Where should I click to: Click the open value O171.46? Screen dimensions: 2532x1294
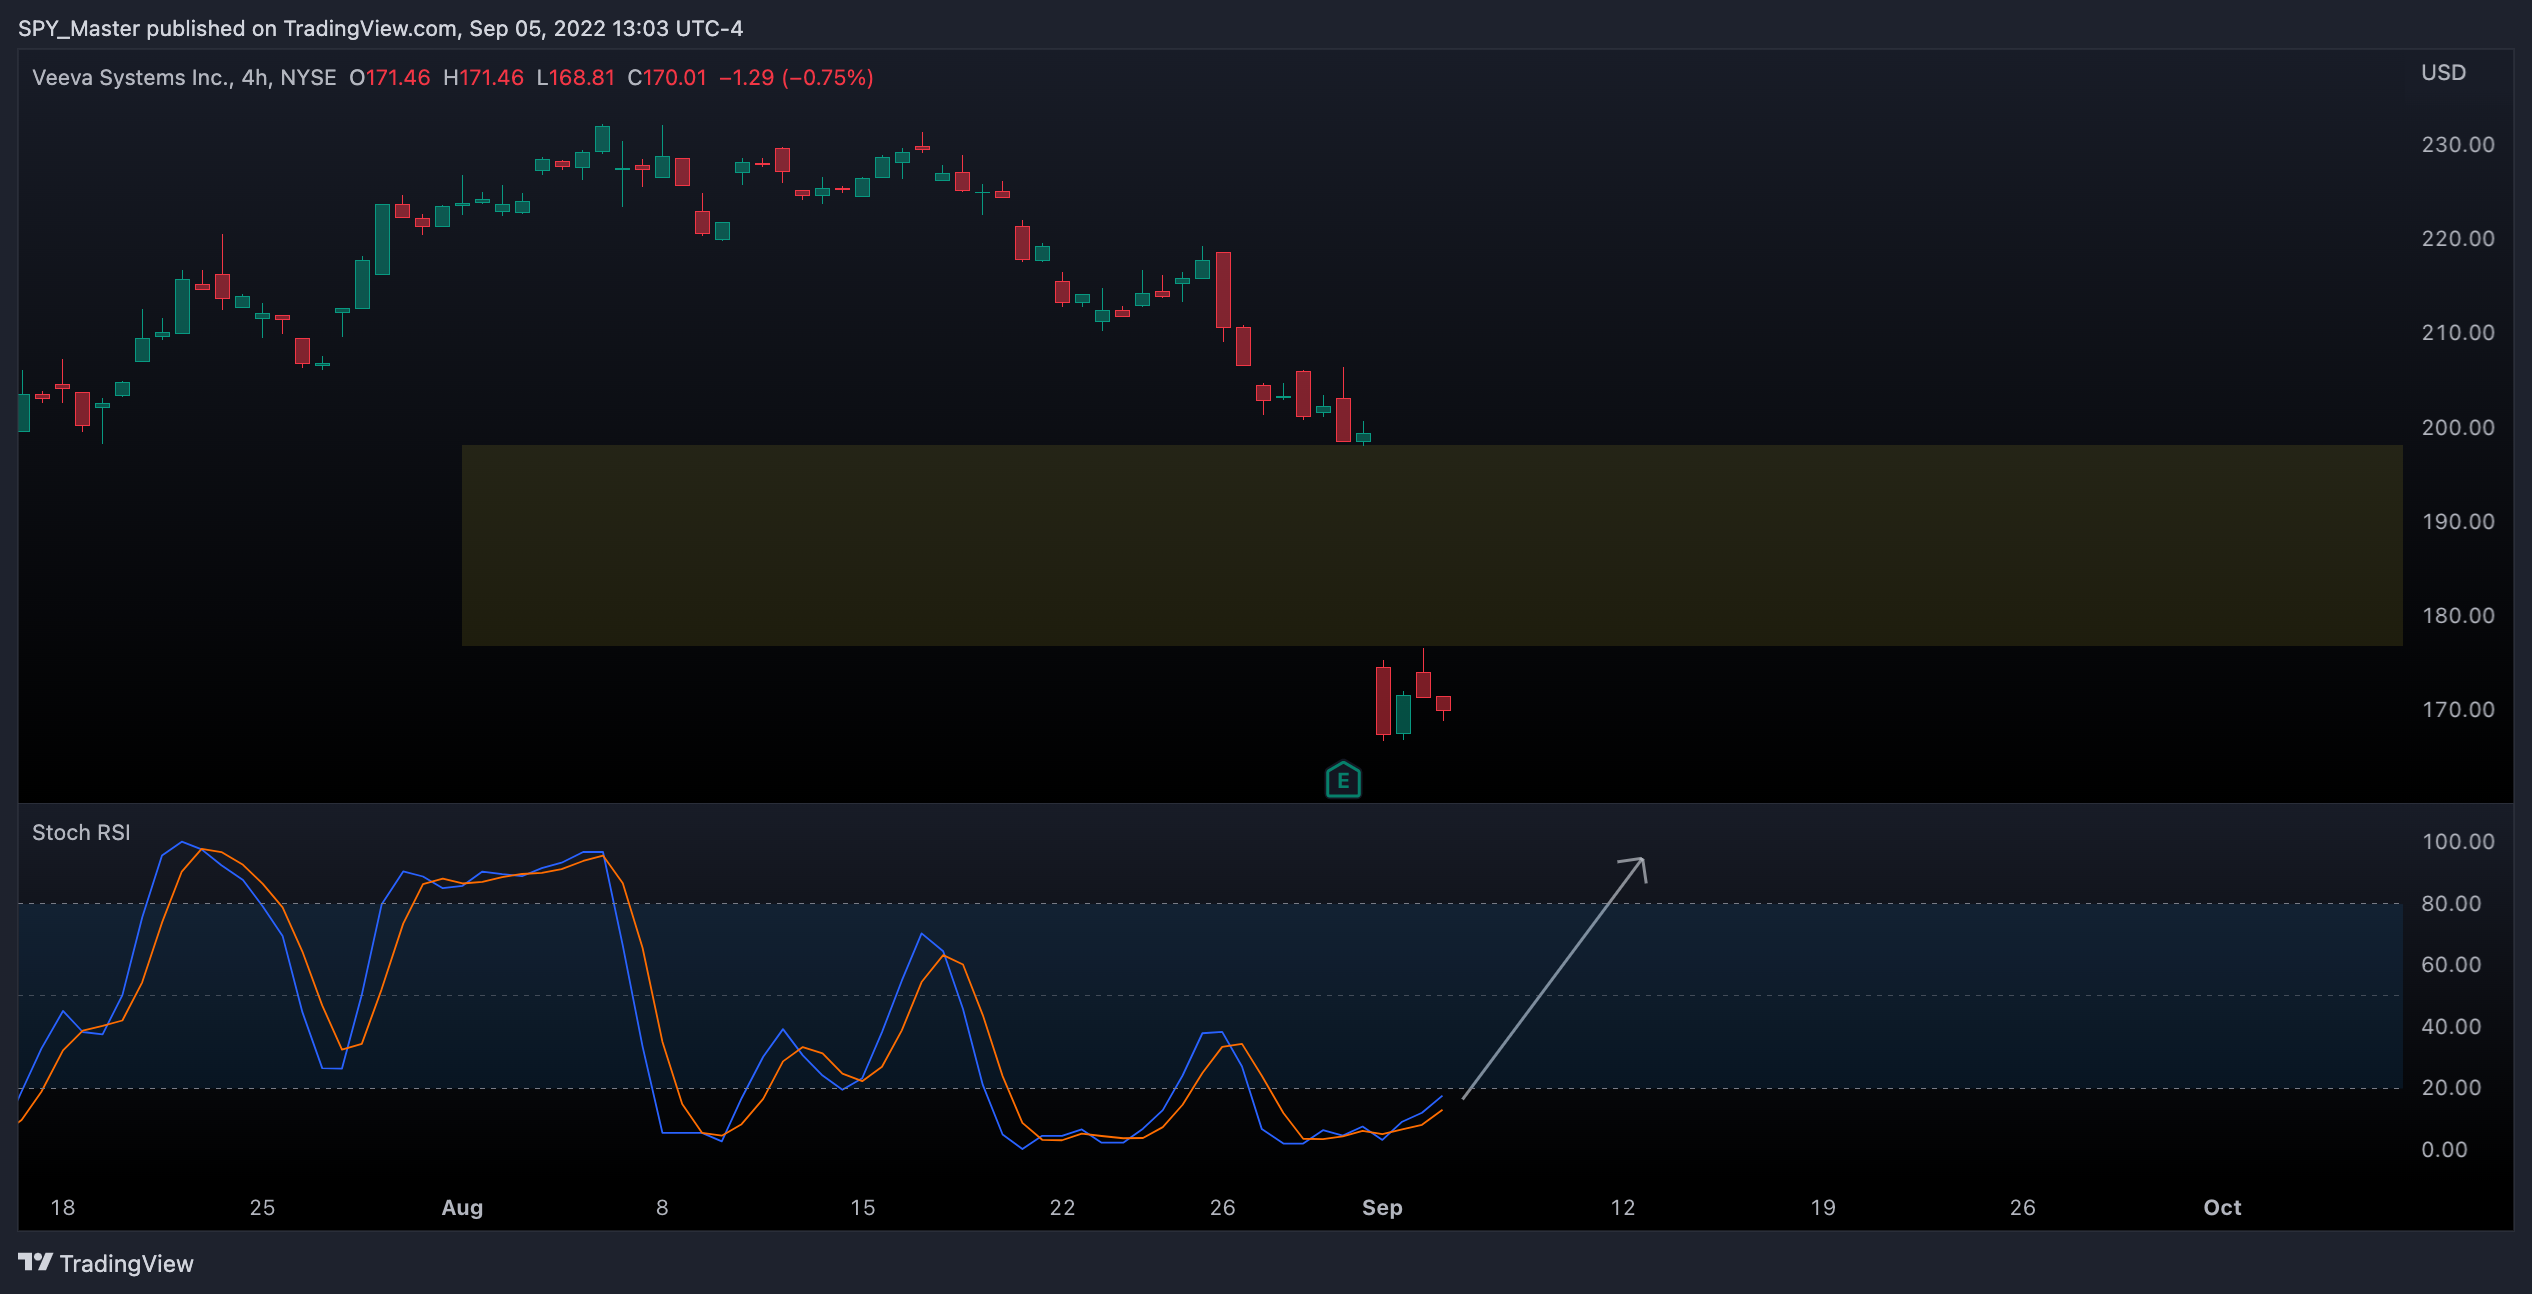pos(389,78)
